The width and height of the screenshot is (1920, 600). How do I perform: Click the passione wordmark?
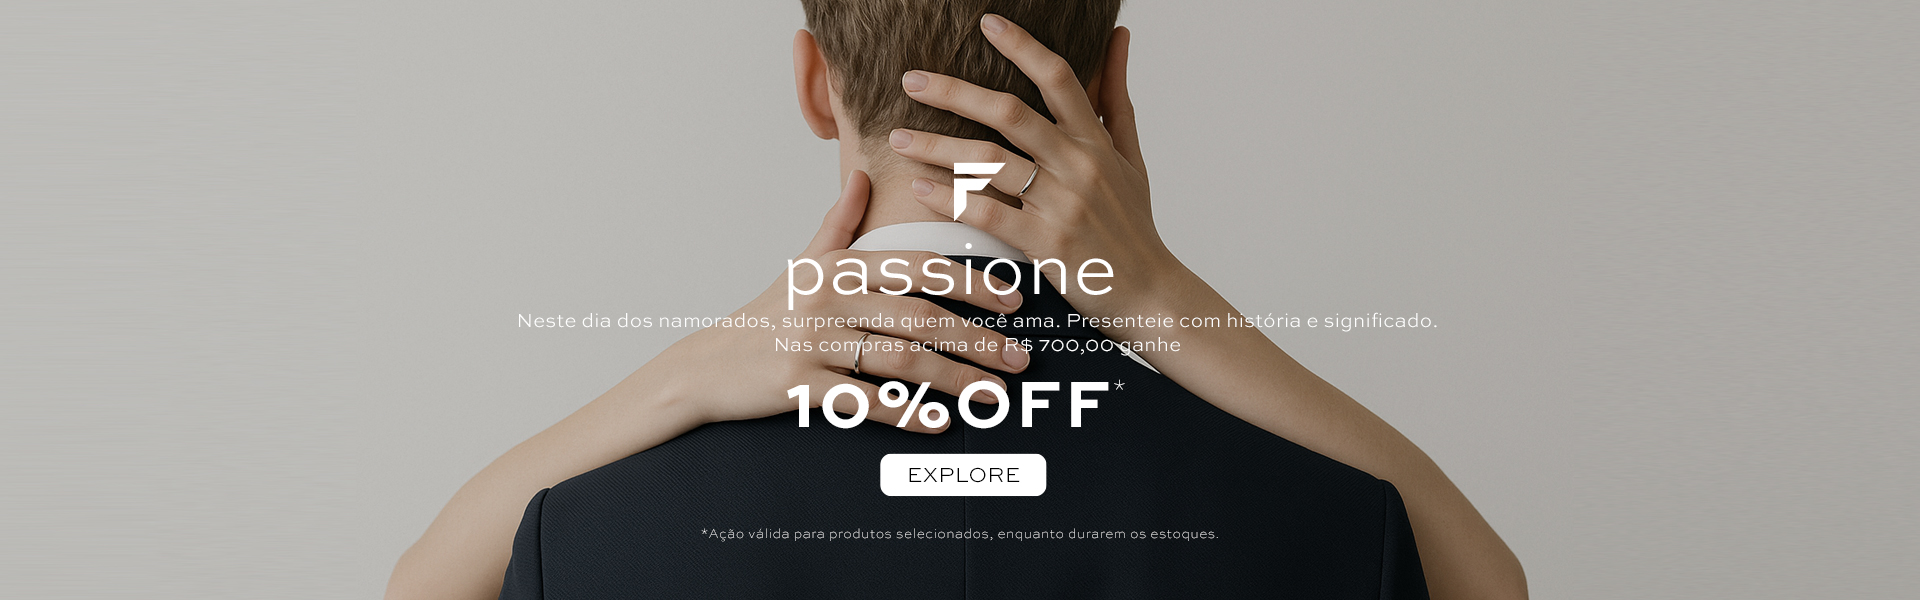[x=950, y=274]
